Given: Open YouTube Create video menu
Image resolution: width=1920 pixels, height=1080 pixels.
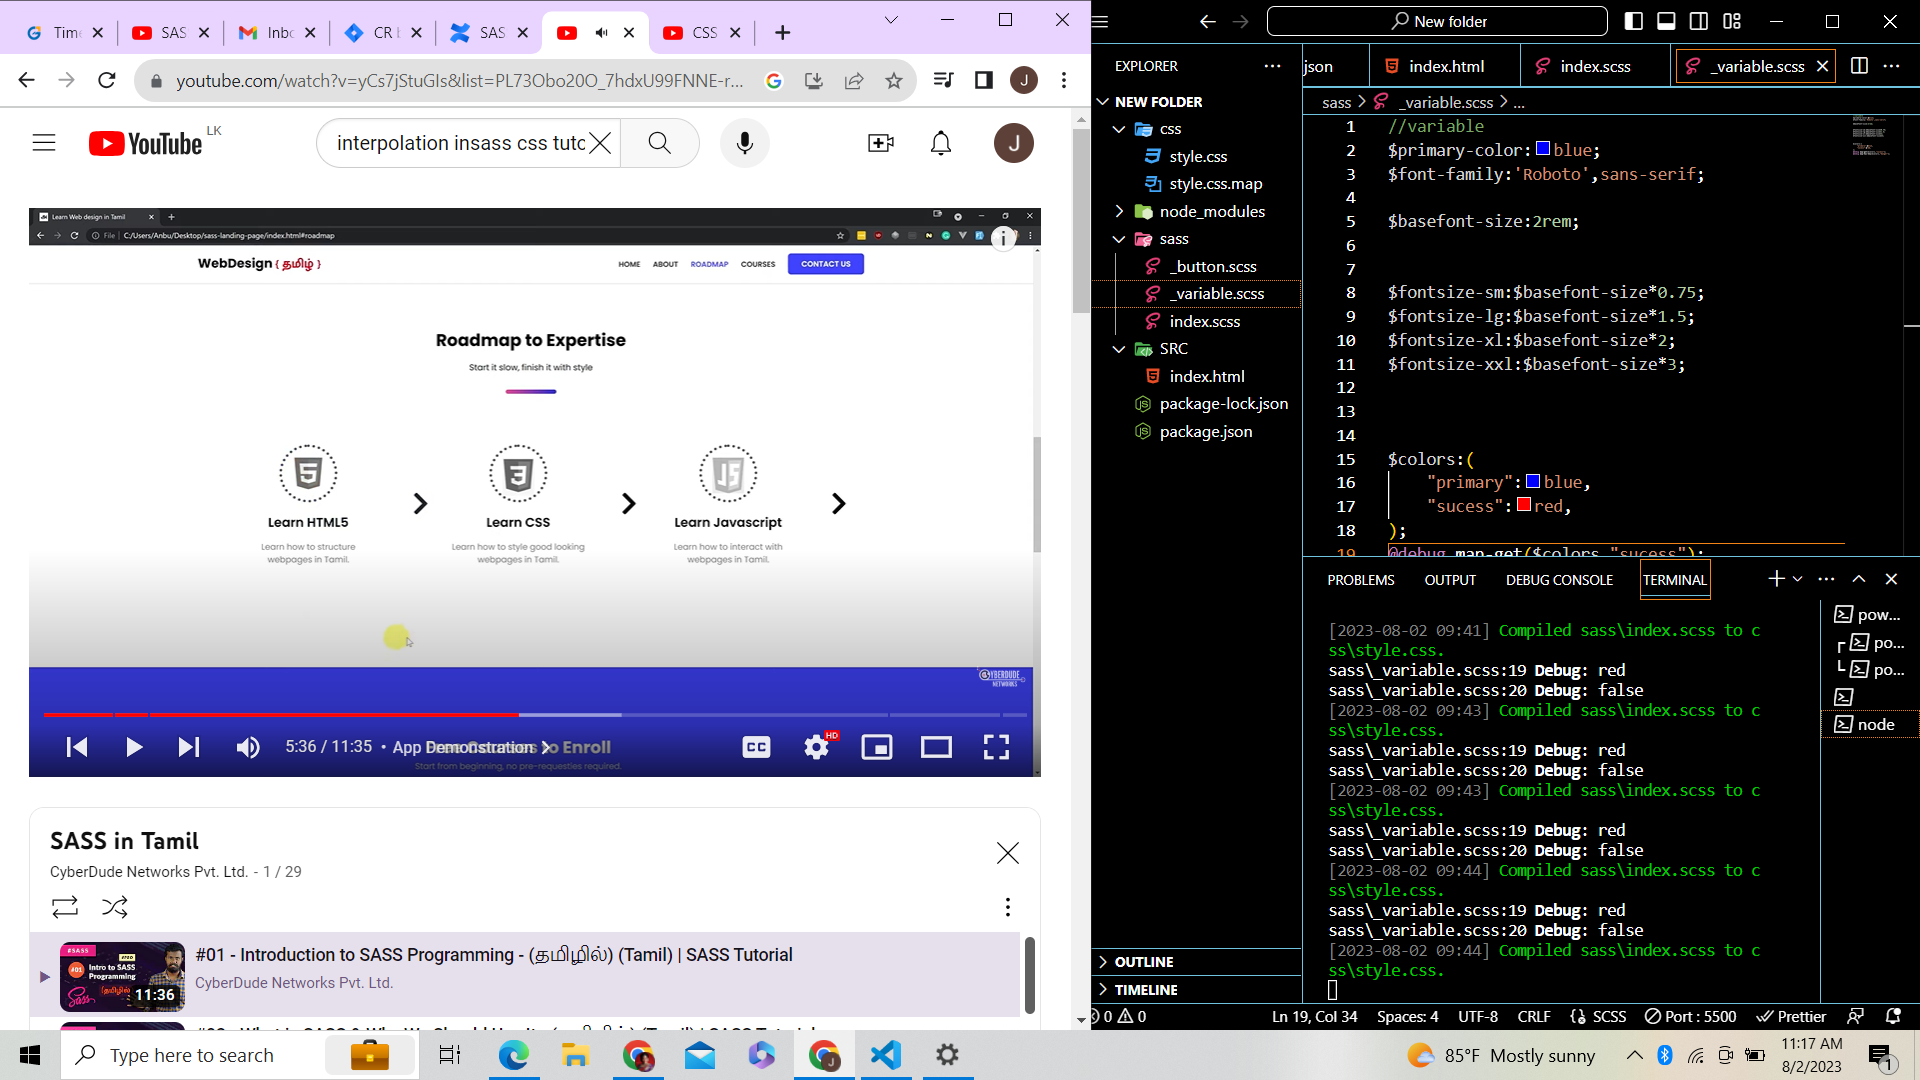Looking at the screenshot, I should (x=880, y=143).
